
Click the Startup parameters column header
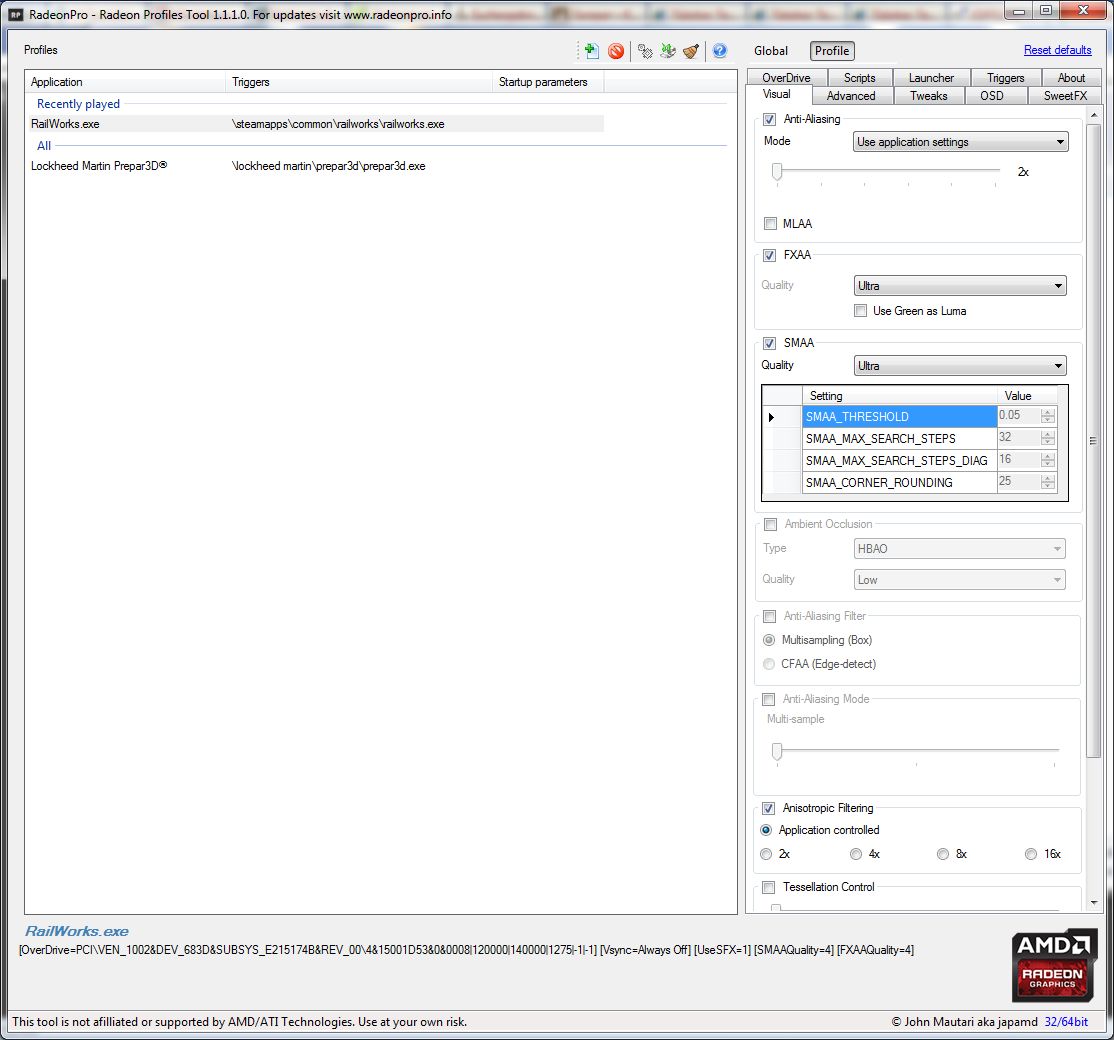point(548,82)
